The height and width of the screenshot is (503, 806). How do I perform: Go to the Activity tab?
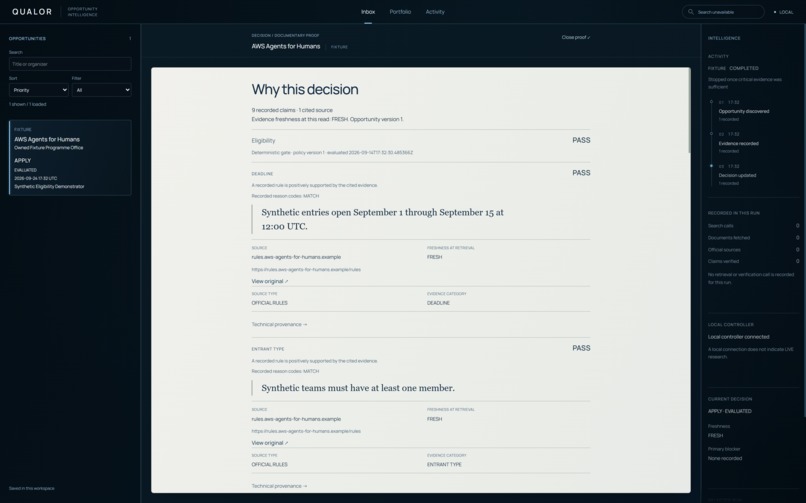coord(435,12)
